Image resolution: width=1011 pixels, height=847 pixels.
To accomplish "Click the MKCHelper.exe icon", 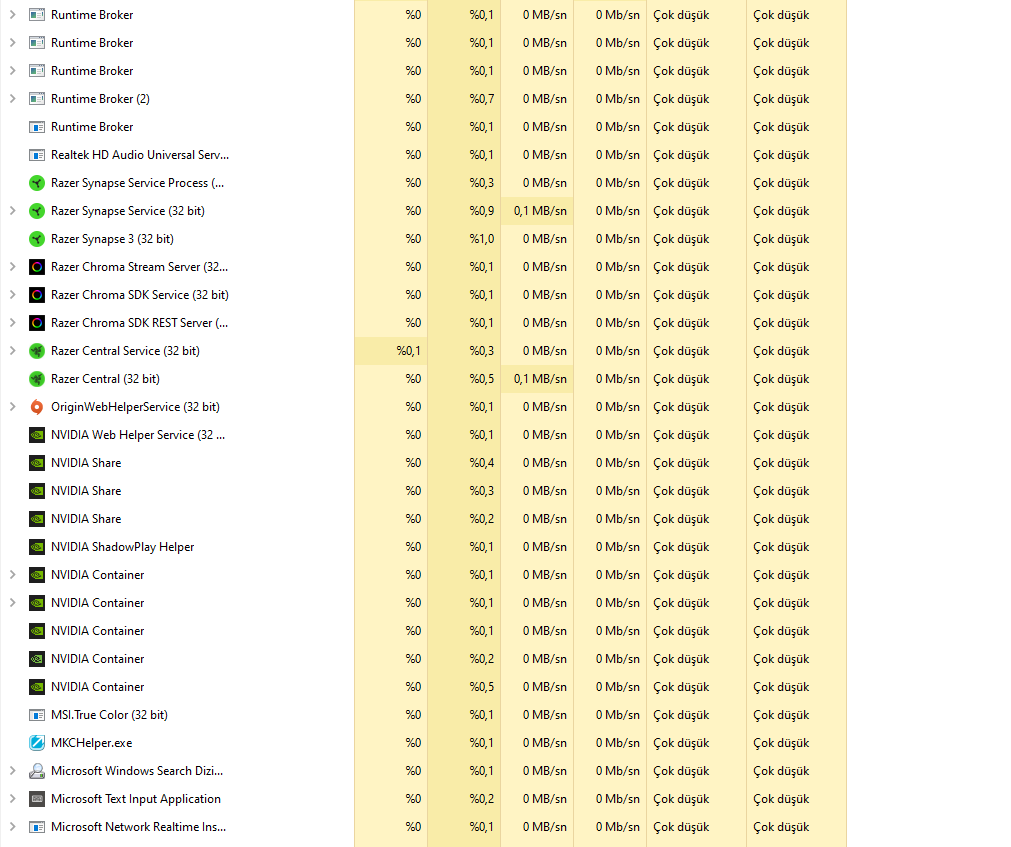I will tap(37, 743).
